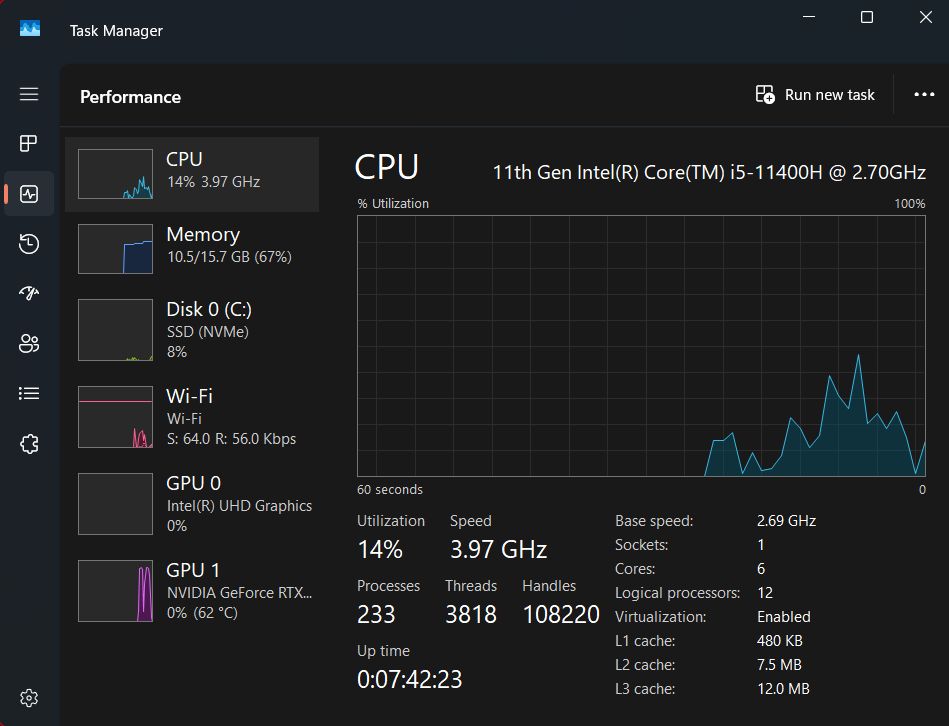This screenshot has width=949, height=726.
Task: Open the three-dot more options menu
Action: pyautogui.click(x=924, y=95)
